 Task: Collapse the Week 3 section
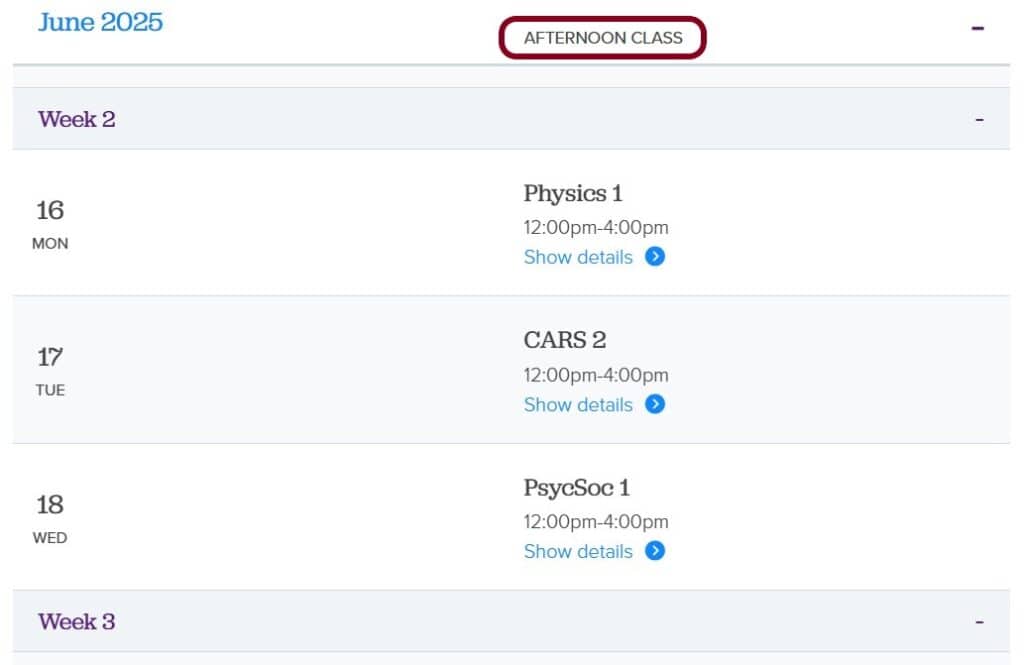978,620
